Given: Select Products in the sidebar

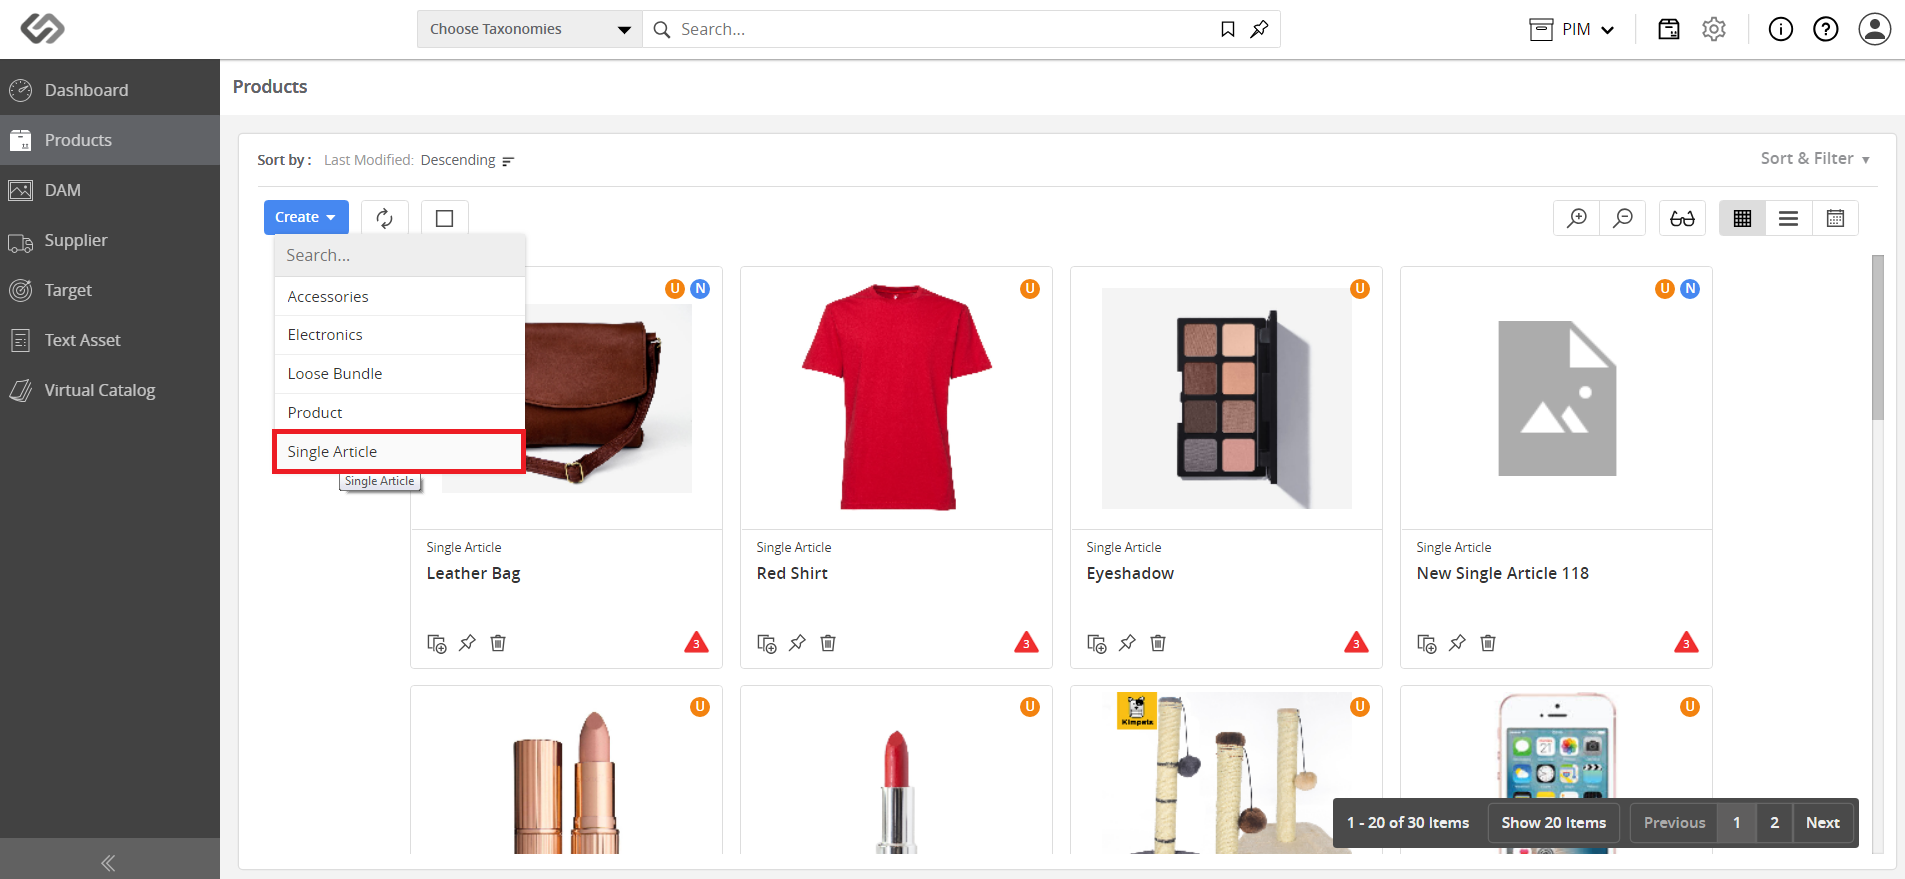Looking at the screenshot, I should point(110,140).
